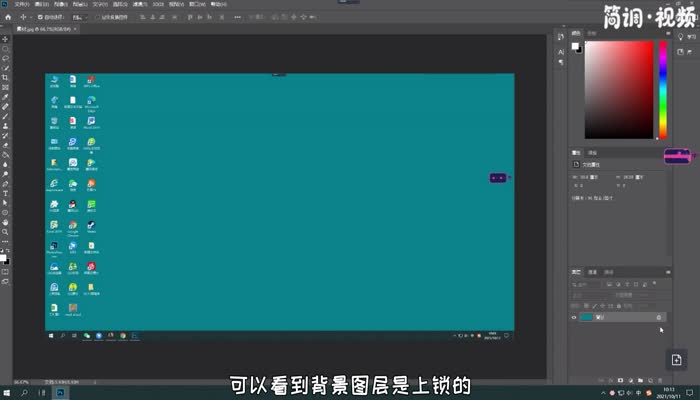Select the Zoom tool
700x400 pixels.
tap(5, 232)
